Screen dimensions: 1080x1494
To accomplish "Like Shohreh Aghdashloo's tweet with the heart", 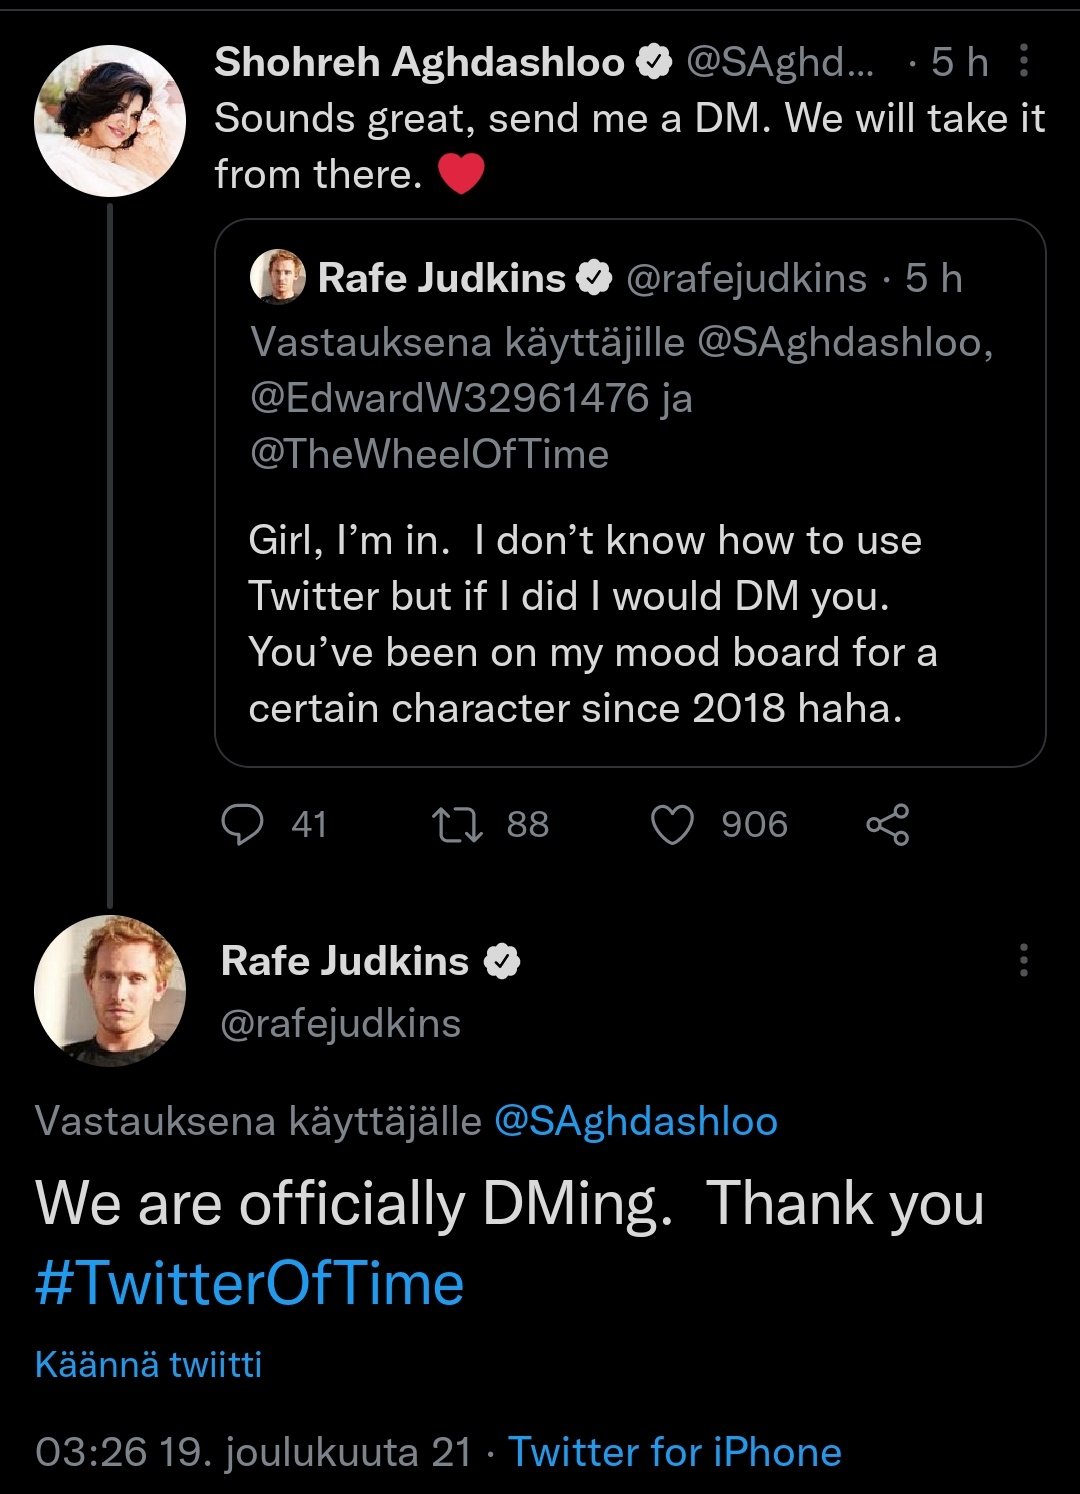I will pos(672,825).
